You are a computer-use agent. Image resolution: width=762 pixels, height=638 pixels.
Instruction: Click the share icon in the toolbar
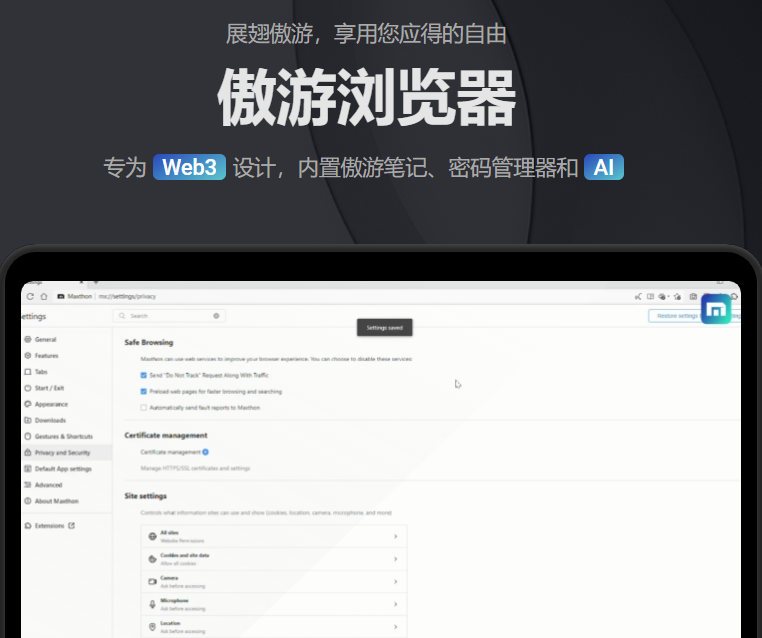(638, 296)
